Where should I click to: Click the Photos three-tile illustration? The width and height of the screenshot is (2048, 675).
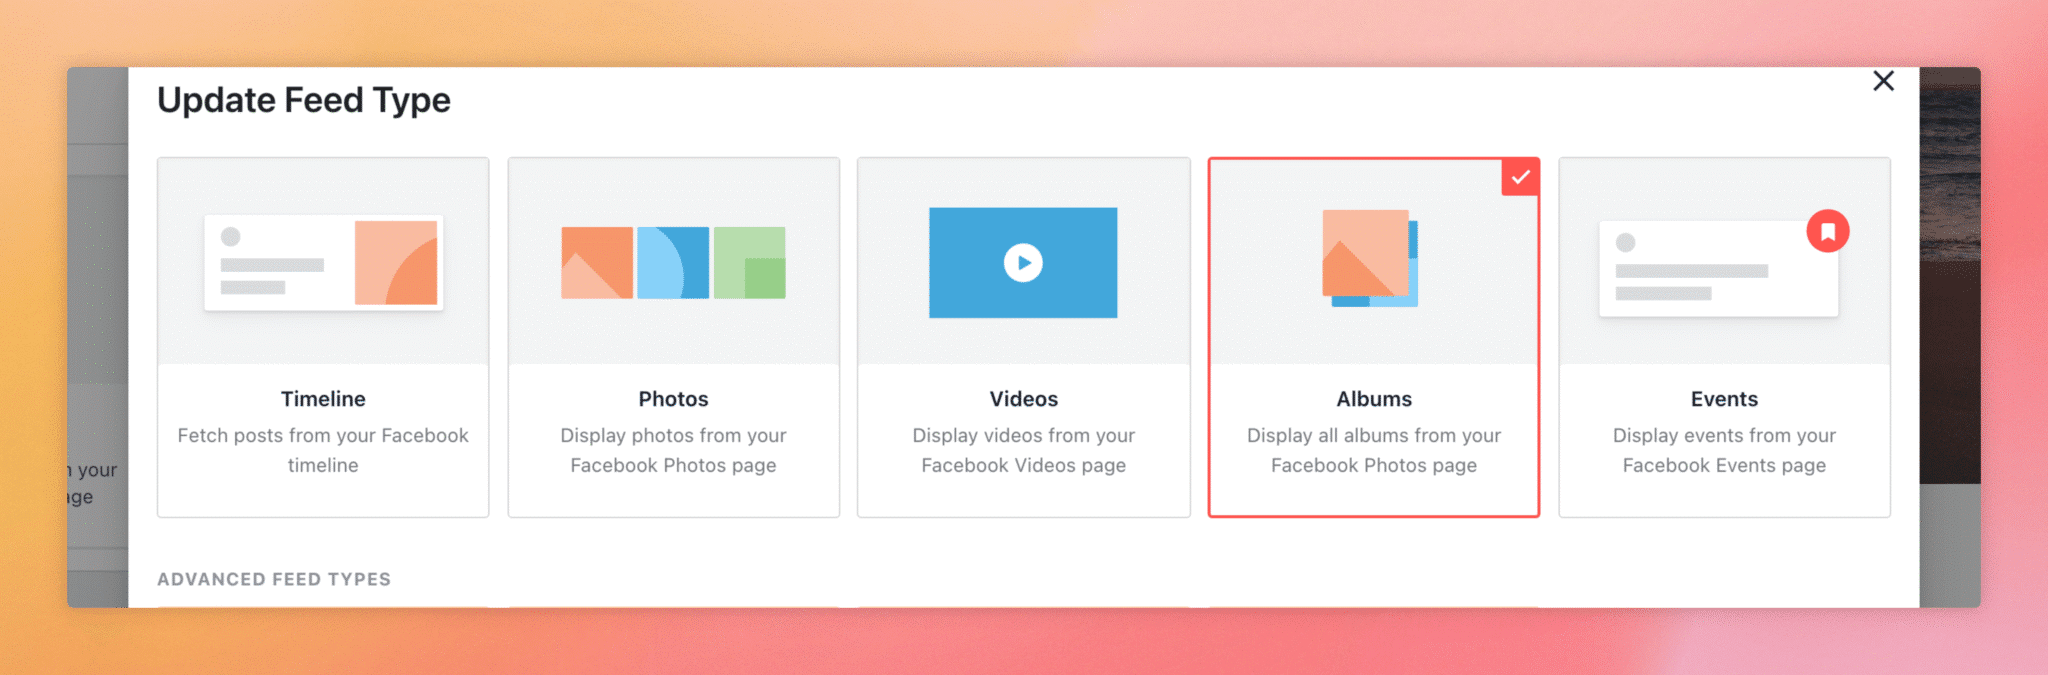pos(673,263)
